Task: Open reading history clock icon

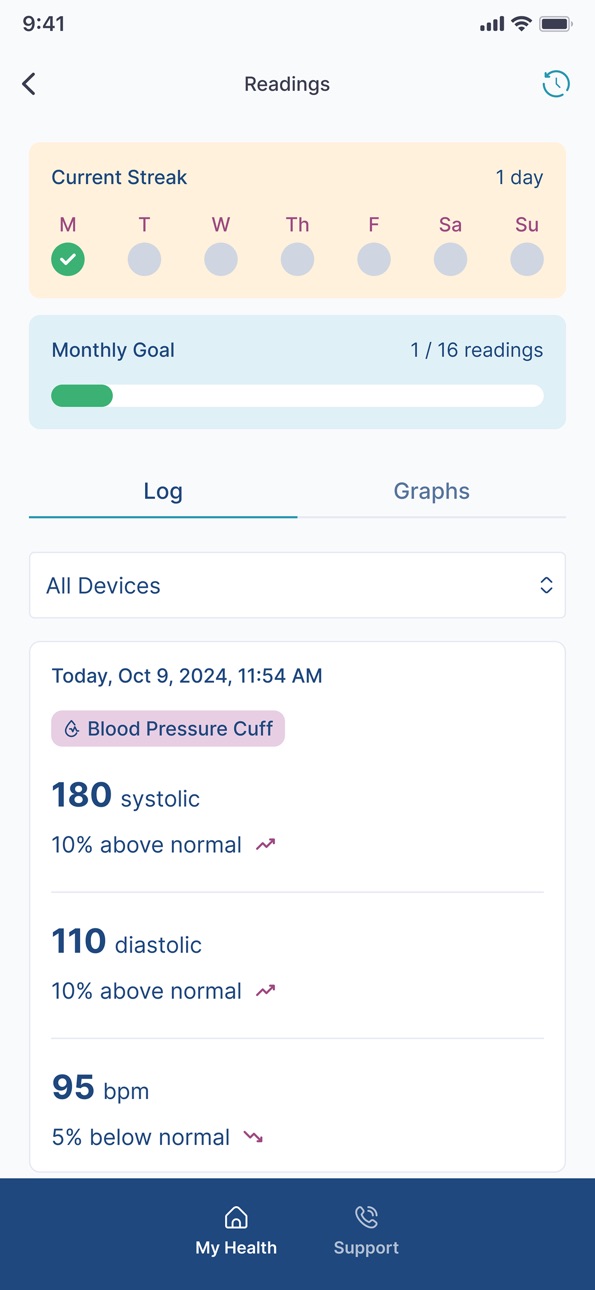Action: 556,84
